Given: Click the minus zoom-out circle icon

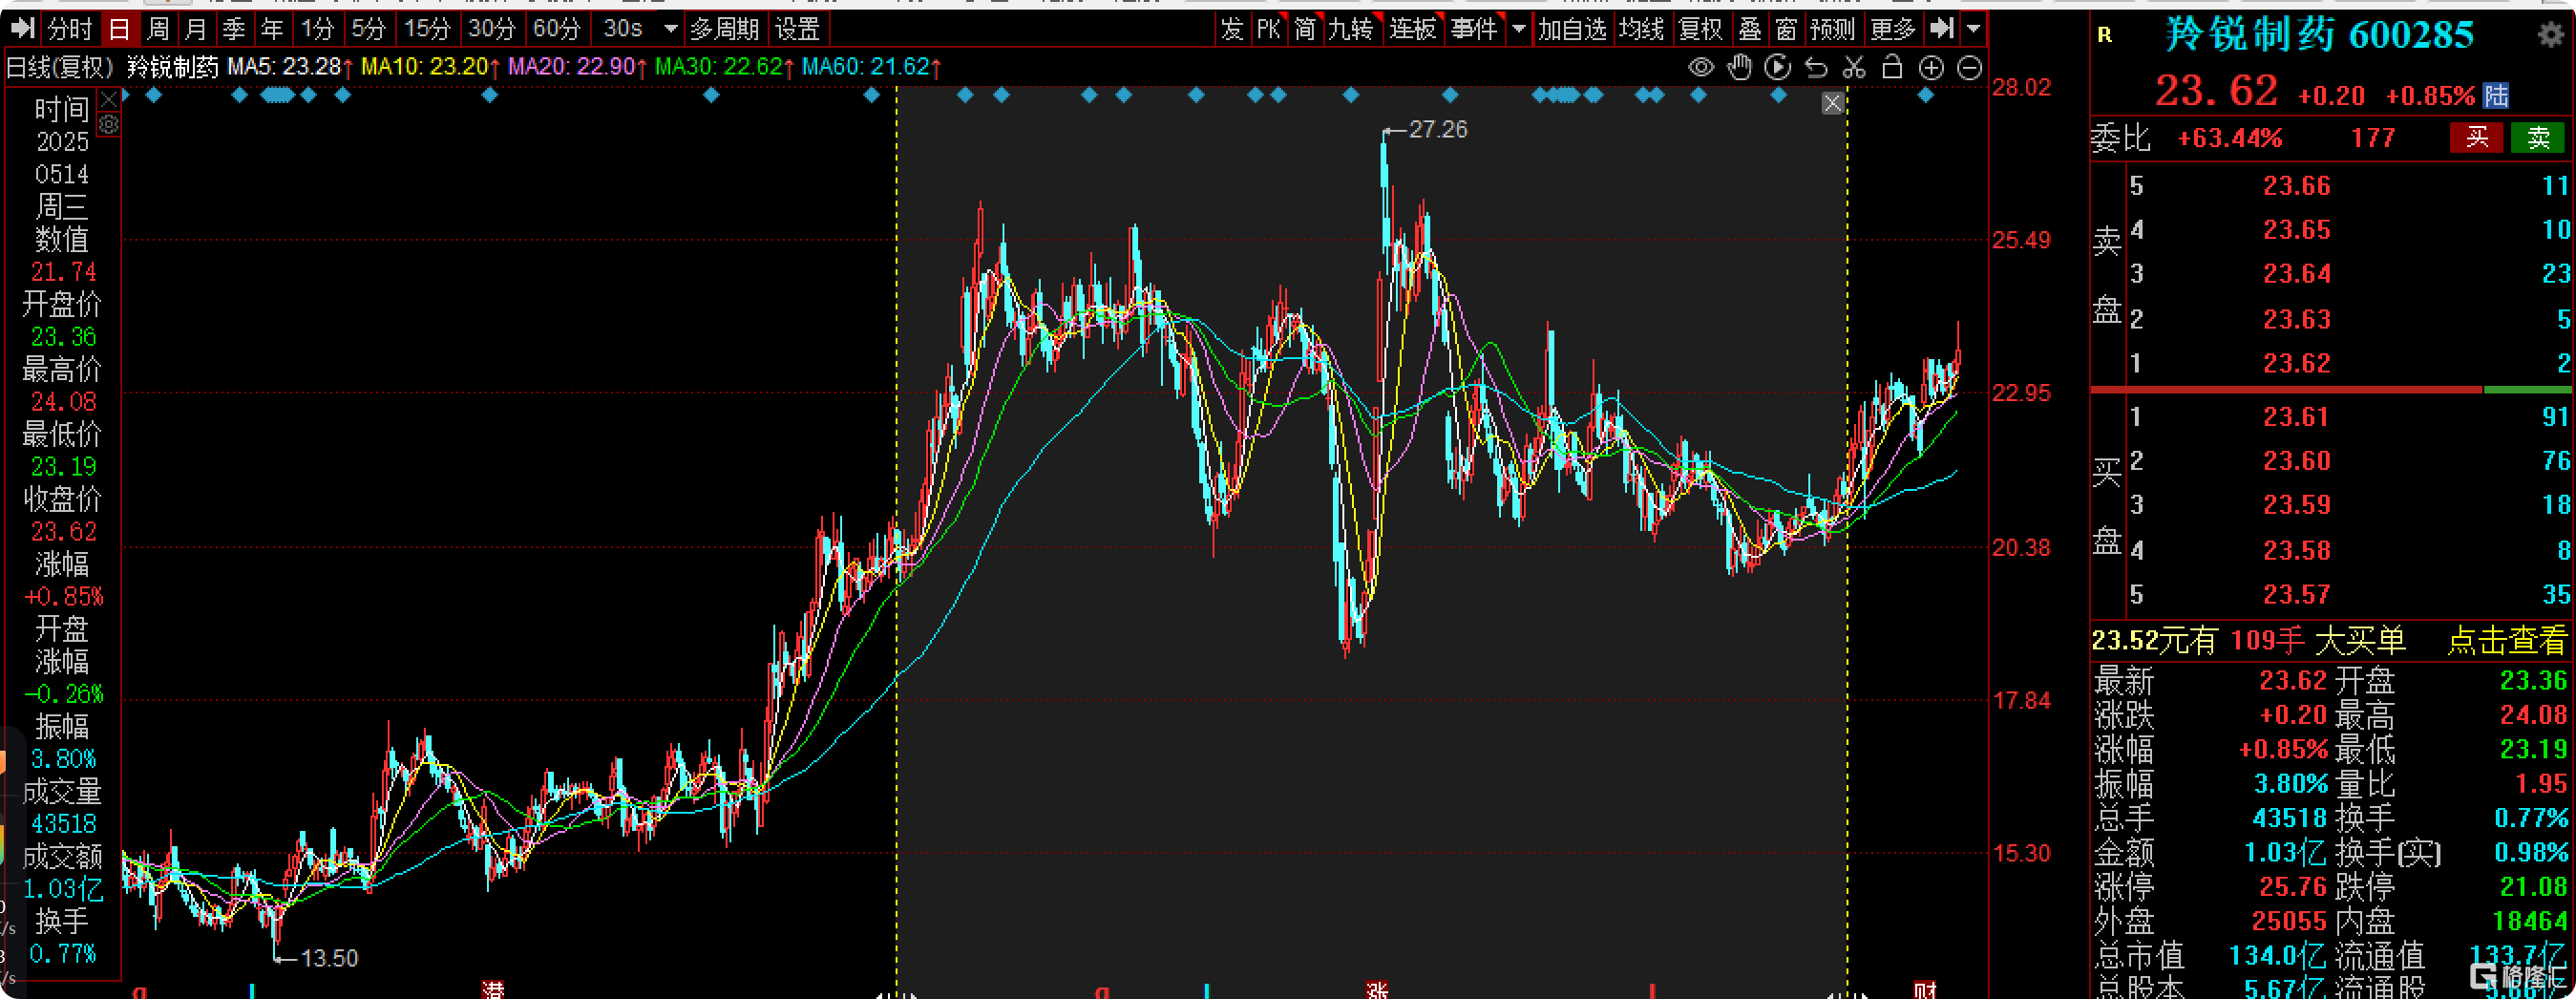Looking at the screenshot, I should [x=1969, y=68].
